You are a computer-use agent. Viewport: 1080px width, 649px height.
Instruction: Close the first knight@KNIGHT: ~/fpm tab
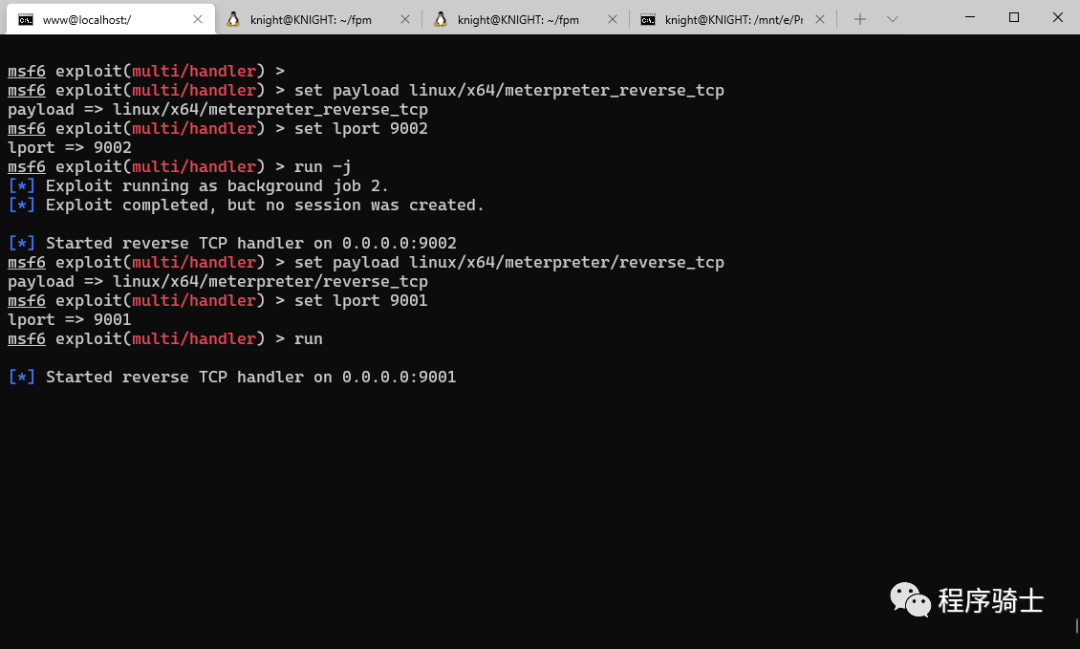405,19
